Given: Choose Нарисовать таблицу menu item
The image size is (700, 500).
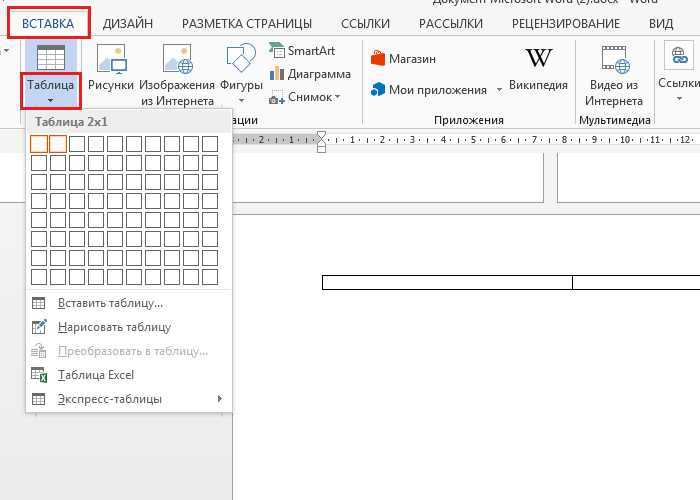Looking at the screenshot, I should (x=129, y=327).
